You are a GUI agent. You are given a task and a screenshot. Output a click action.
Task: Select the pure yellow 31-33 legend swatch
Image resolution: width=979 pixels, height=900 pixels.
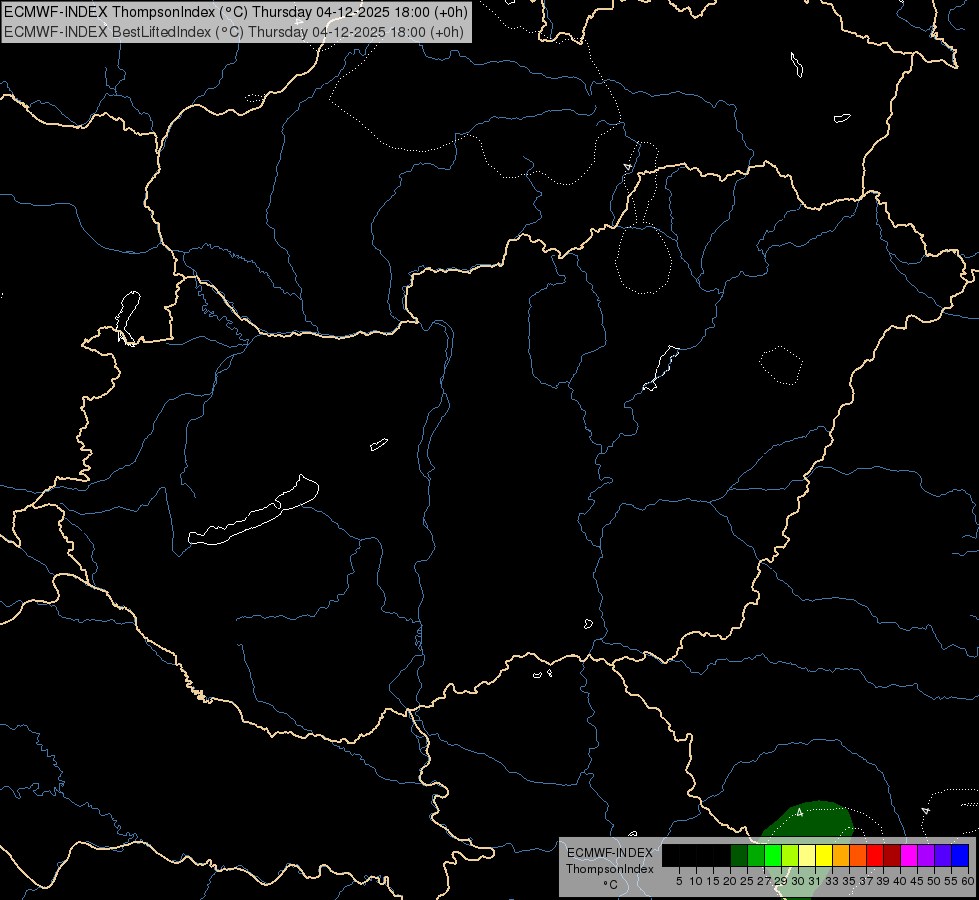pos(824,855)
